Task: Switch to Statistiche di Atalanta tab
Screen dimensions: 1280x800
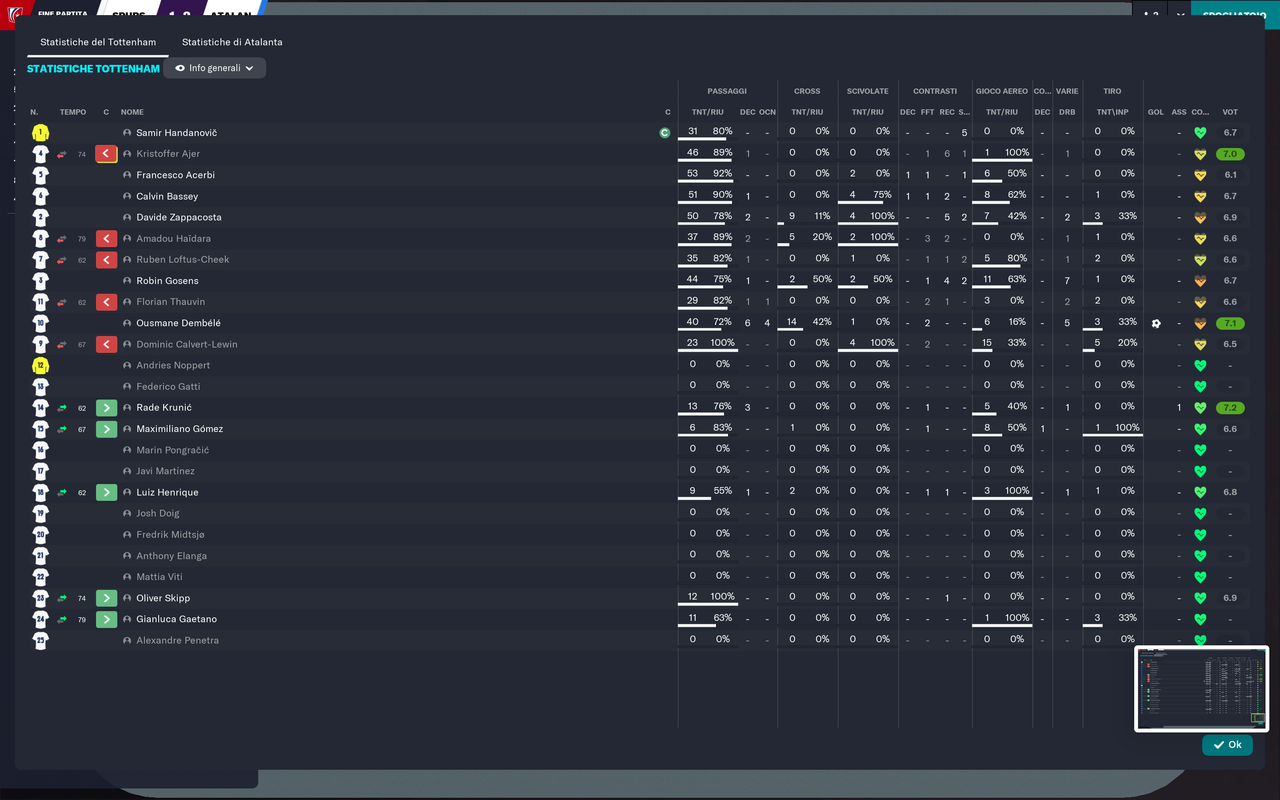Action: coord(232,42)
